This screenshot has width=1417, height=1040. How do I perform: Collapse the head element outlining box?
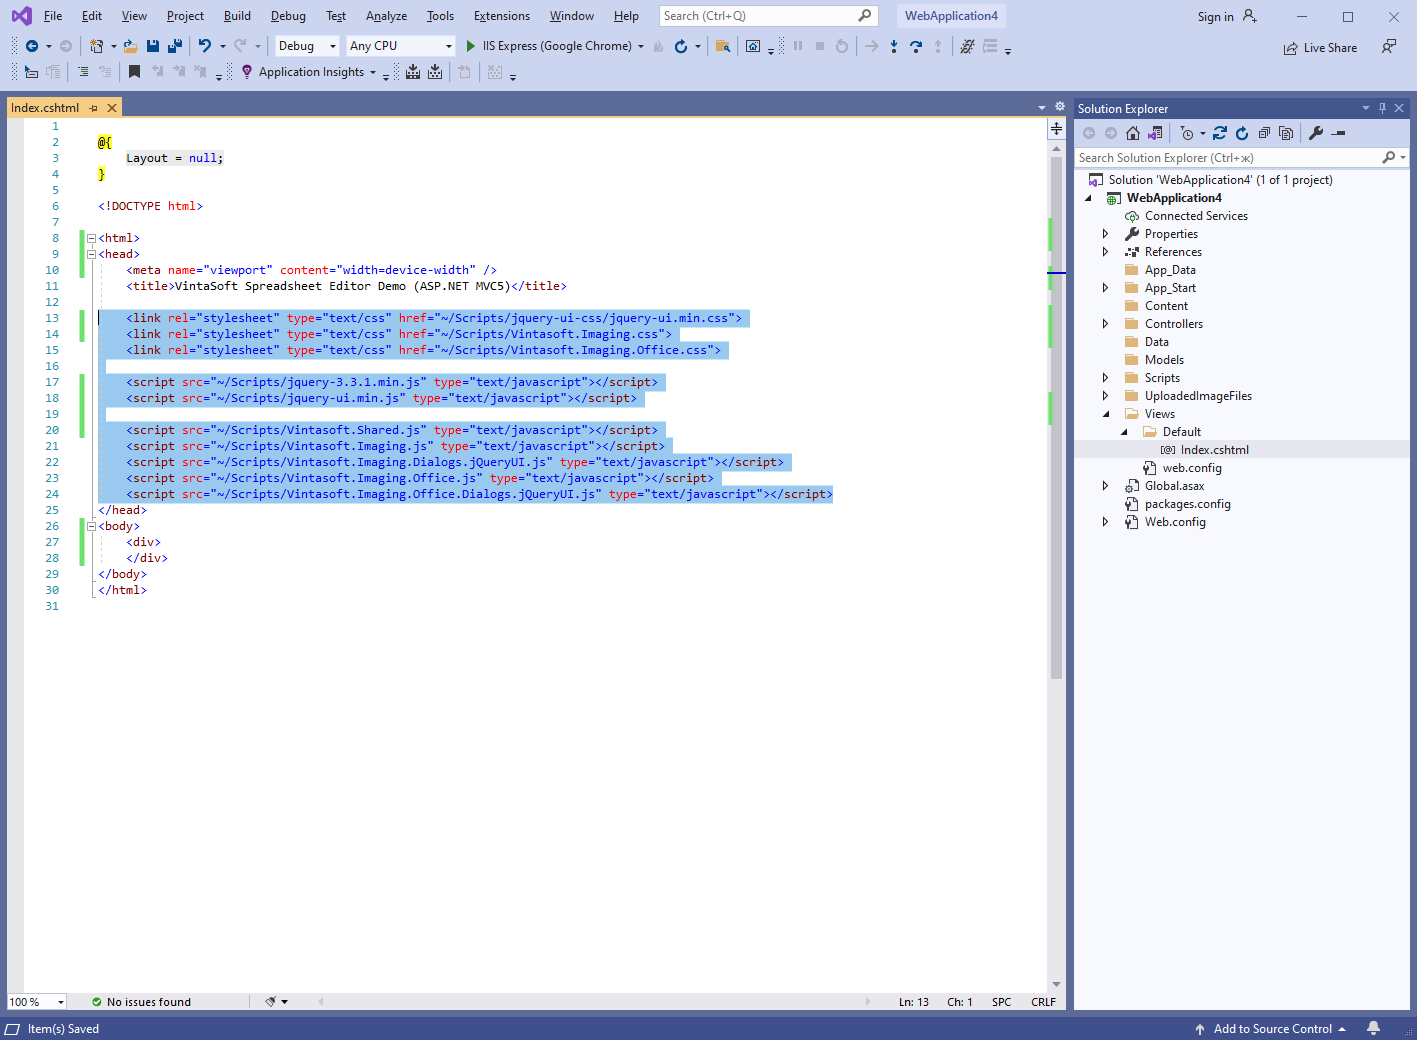coord(91,254)
